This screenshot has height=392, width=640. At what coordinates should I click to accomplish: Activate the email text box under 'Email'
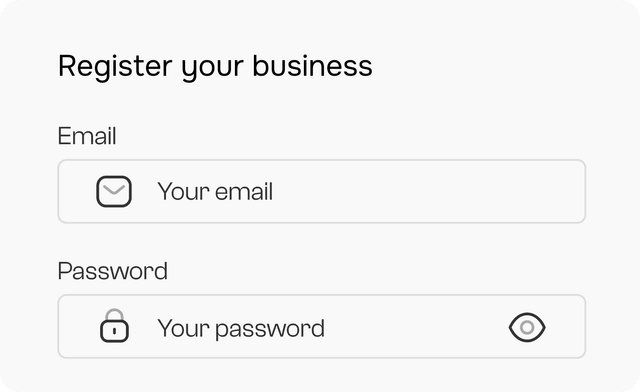(322, 192)
